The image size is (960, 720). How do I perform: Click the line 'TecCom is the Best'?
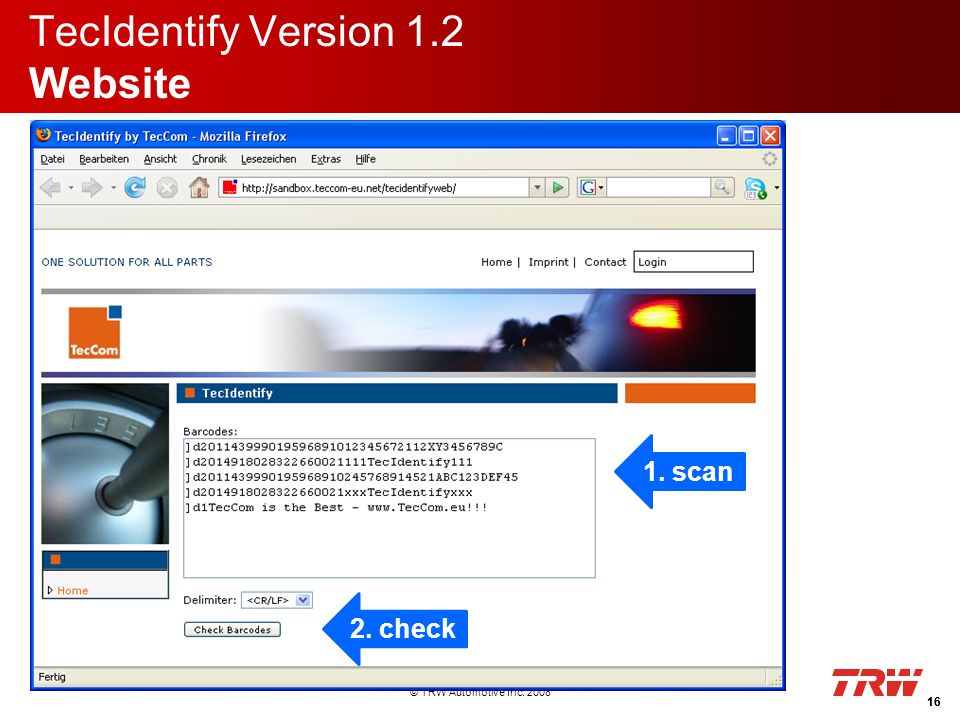pos(336,508)
